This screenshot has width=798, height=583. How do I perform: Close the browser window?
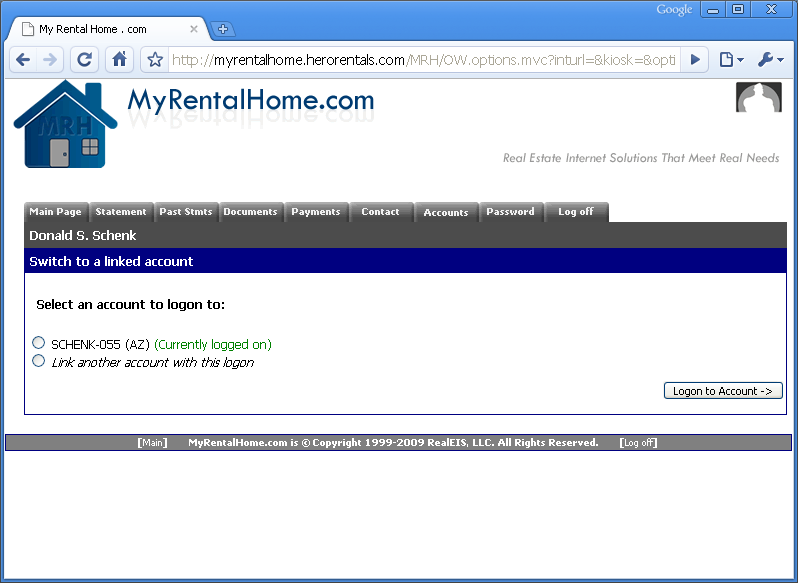(x=772, y=10)
